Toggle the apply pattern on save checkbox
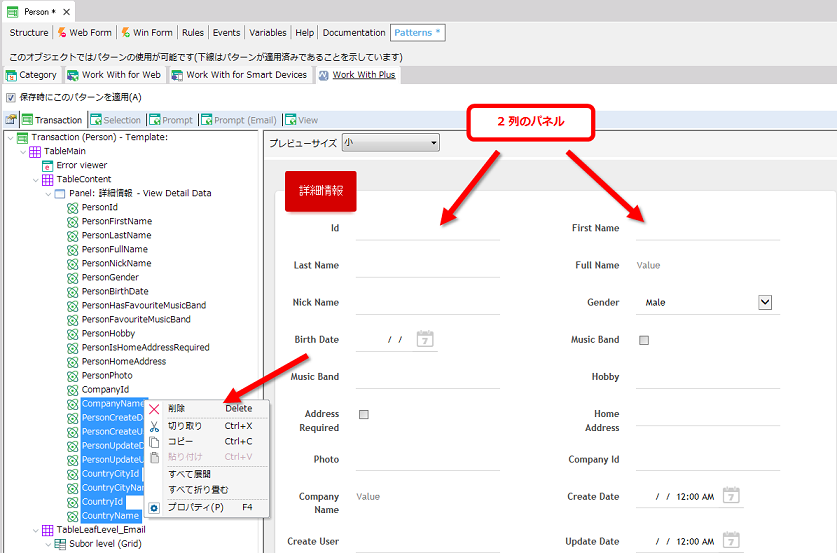 tap(11, 98)
